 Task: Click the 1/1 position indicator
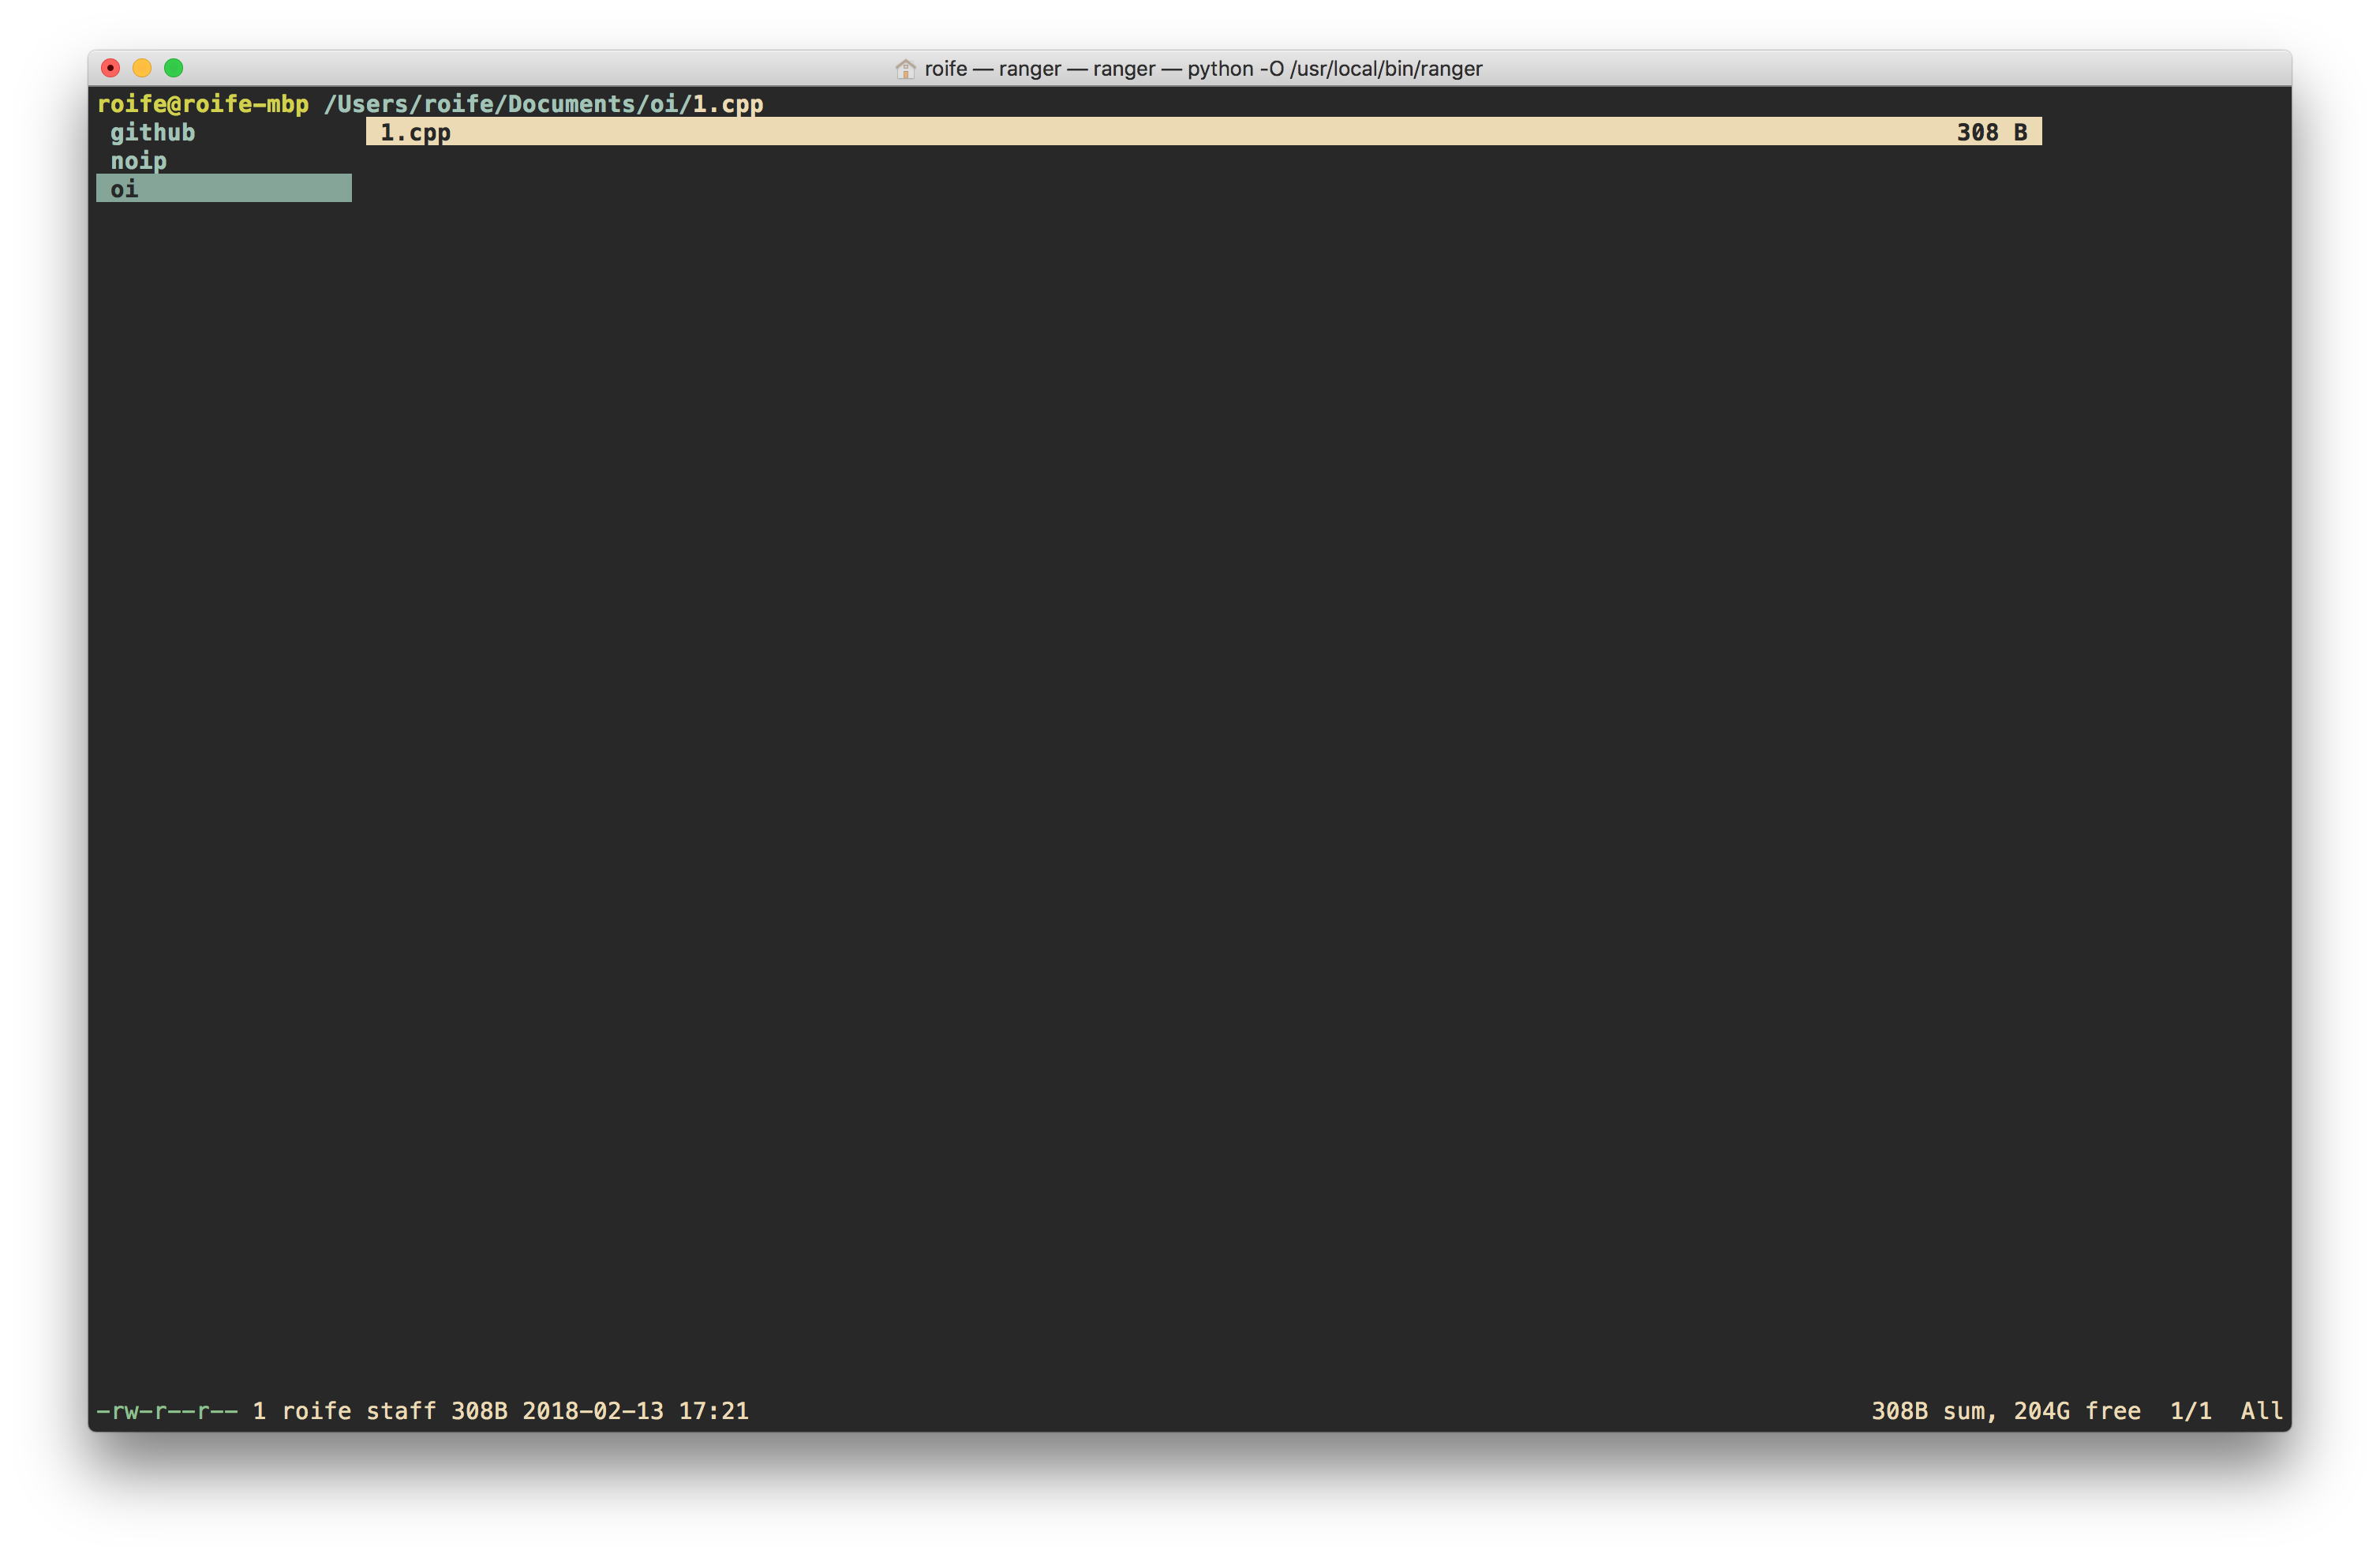tap(2190, 1411)
